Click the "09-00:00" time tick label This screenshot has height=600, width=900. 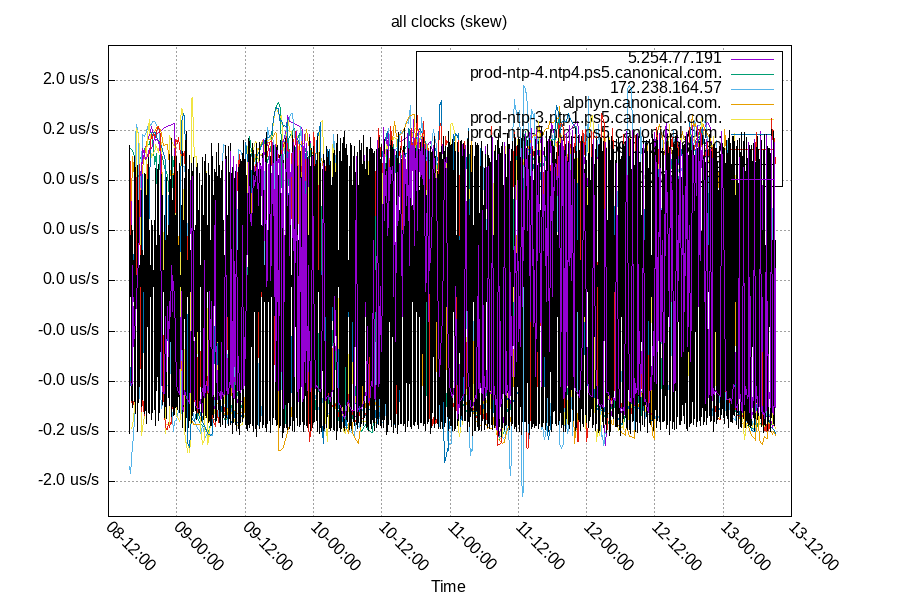point(199,546)
